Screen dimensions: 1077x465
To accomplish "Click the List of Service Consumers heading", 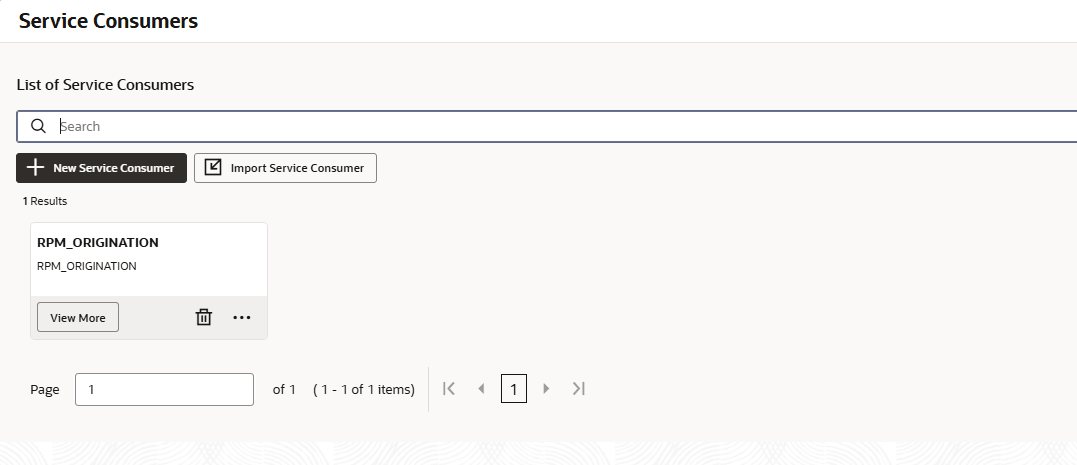I will [x=105, y=85].
